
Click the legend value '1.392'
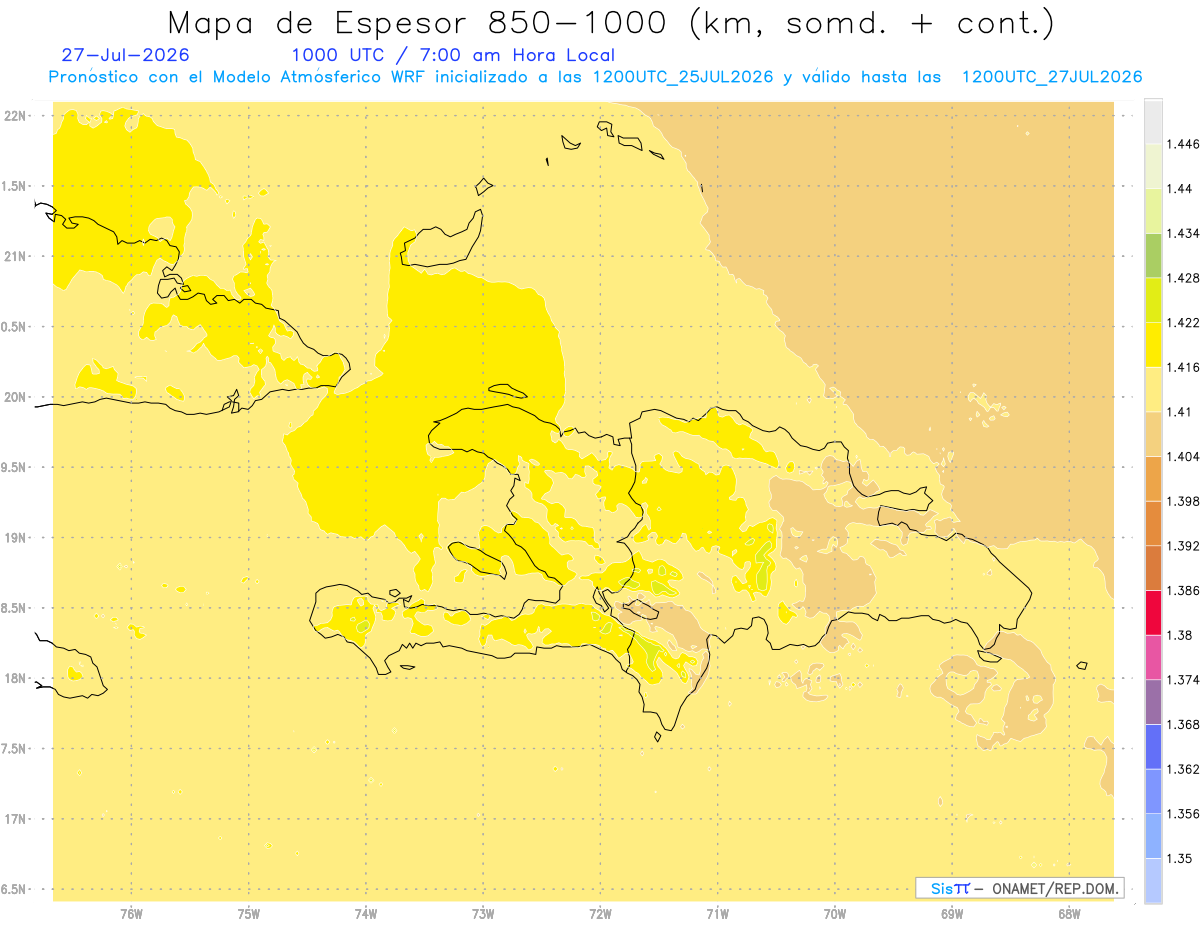click(x=1184, y=546)
